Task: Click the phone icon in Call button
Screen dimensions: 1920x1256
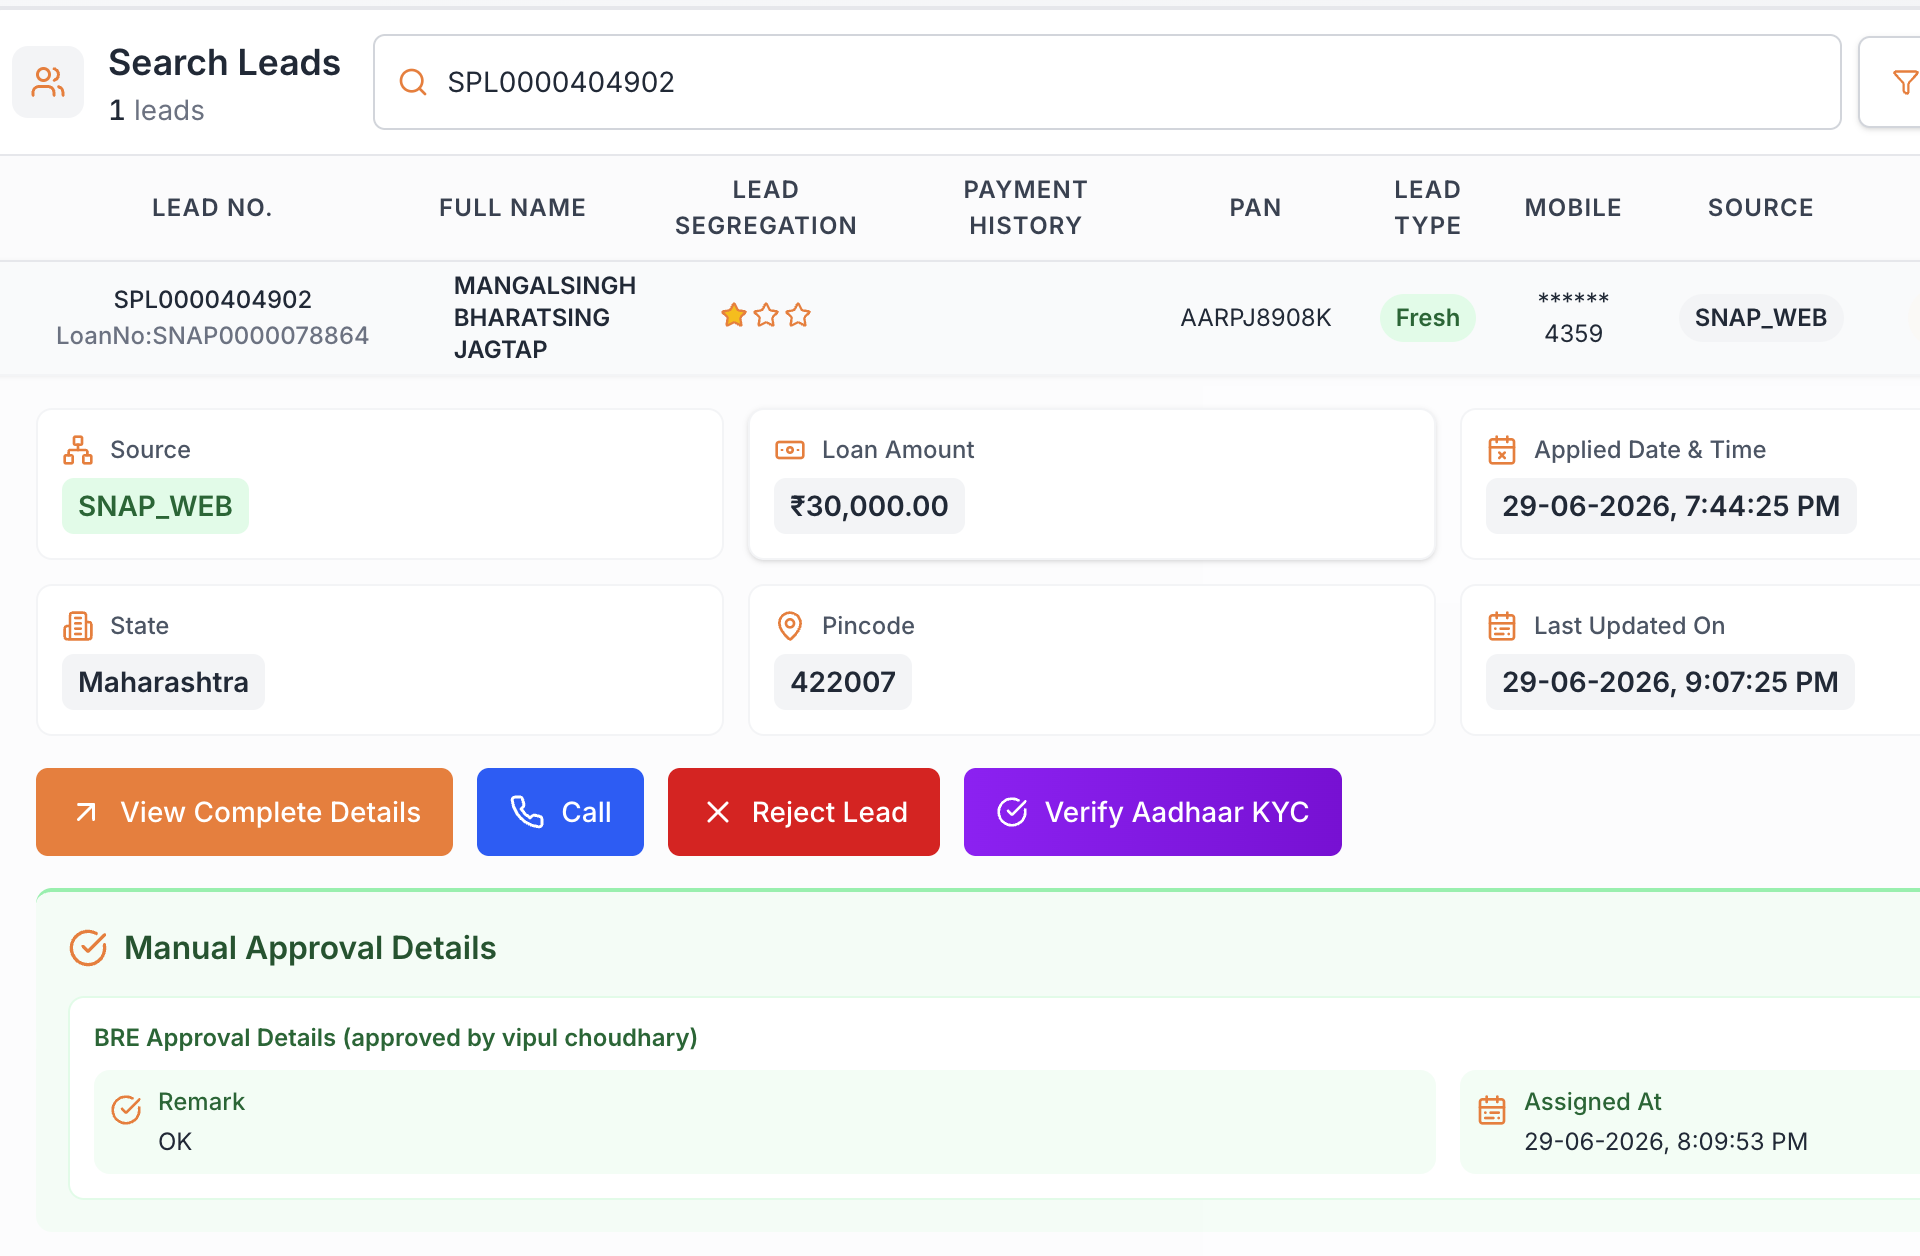Action: pyautogui.click(x=527, y=812)
